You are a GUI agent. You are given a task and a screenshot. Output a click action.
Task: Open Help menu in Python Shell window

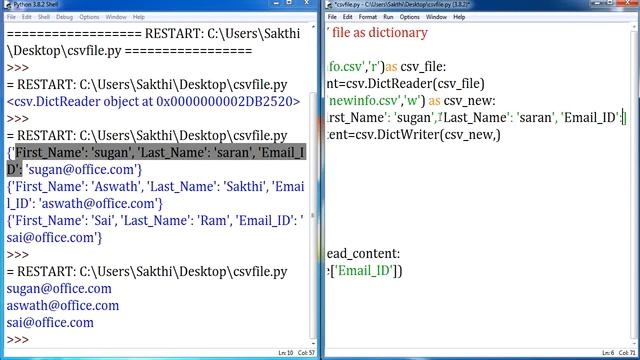[x=139, y=17]
